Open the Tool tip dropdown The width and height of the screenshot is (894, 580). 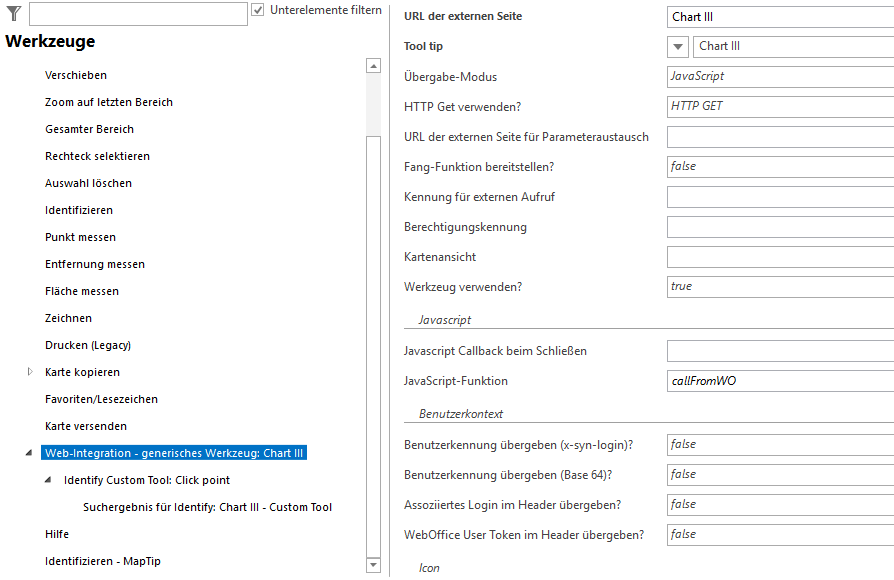point(677,46)
